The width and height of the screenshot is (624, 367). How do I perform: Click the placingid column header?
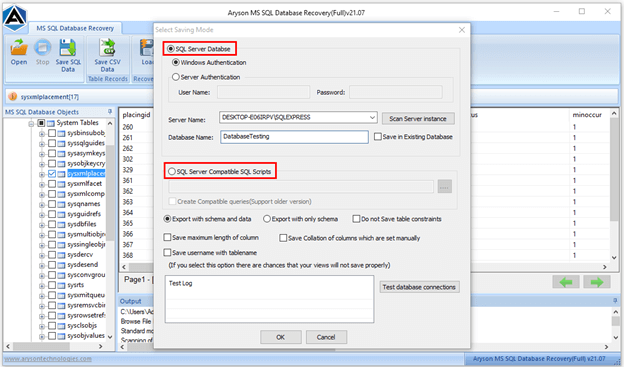coord(136,115)
